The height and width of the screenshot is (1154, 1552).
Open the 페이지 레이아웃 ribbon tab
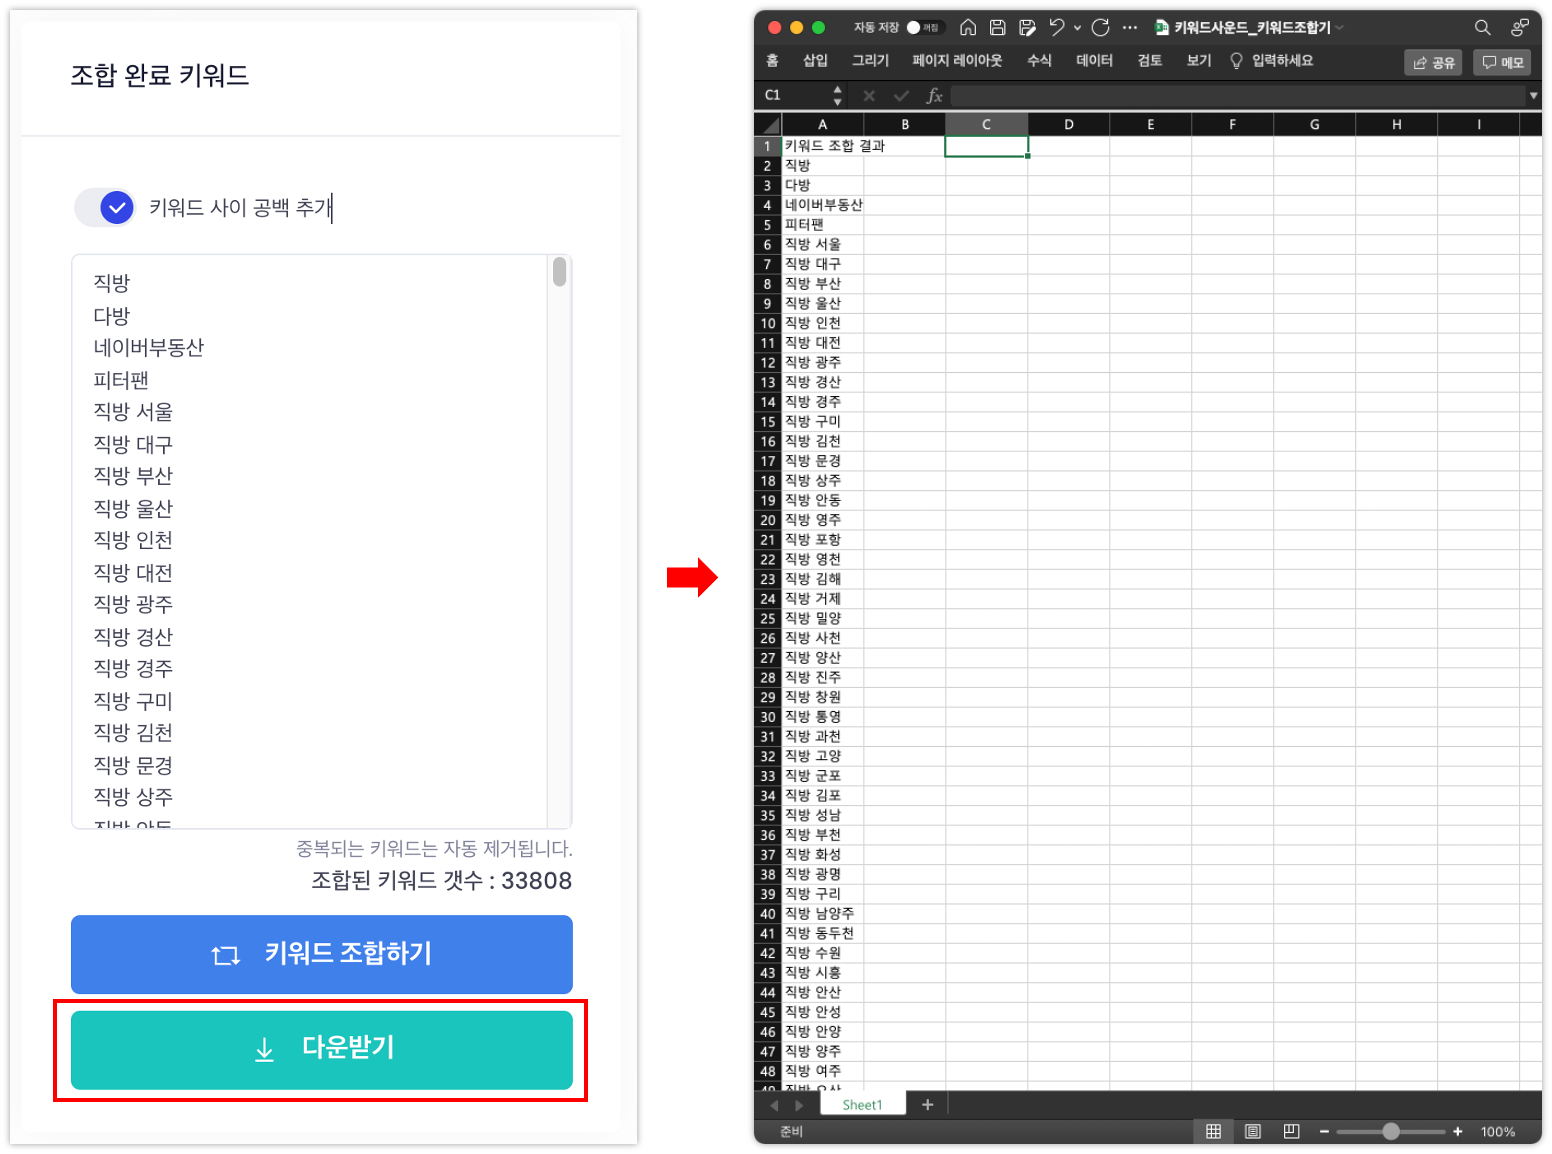coord(957,61)
